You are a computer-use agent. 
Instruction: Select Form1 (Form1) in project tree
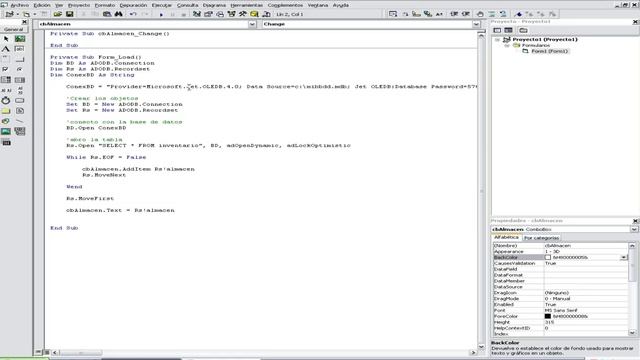point(549,51)
